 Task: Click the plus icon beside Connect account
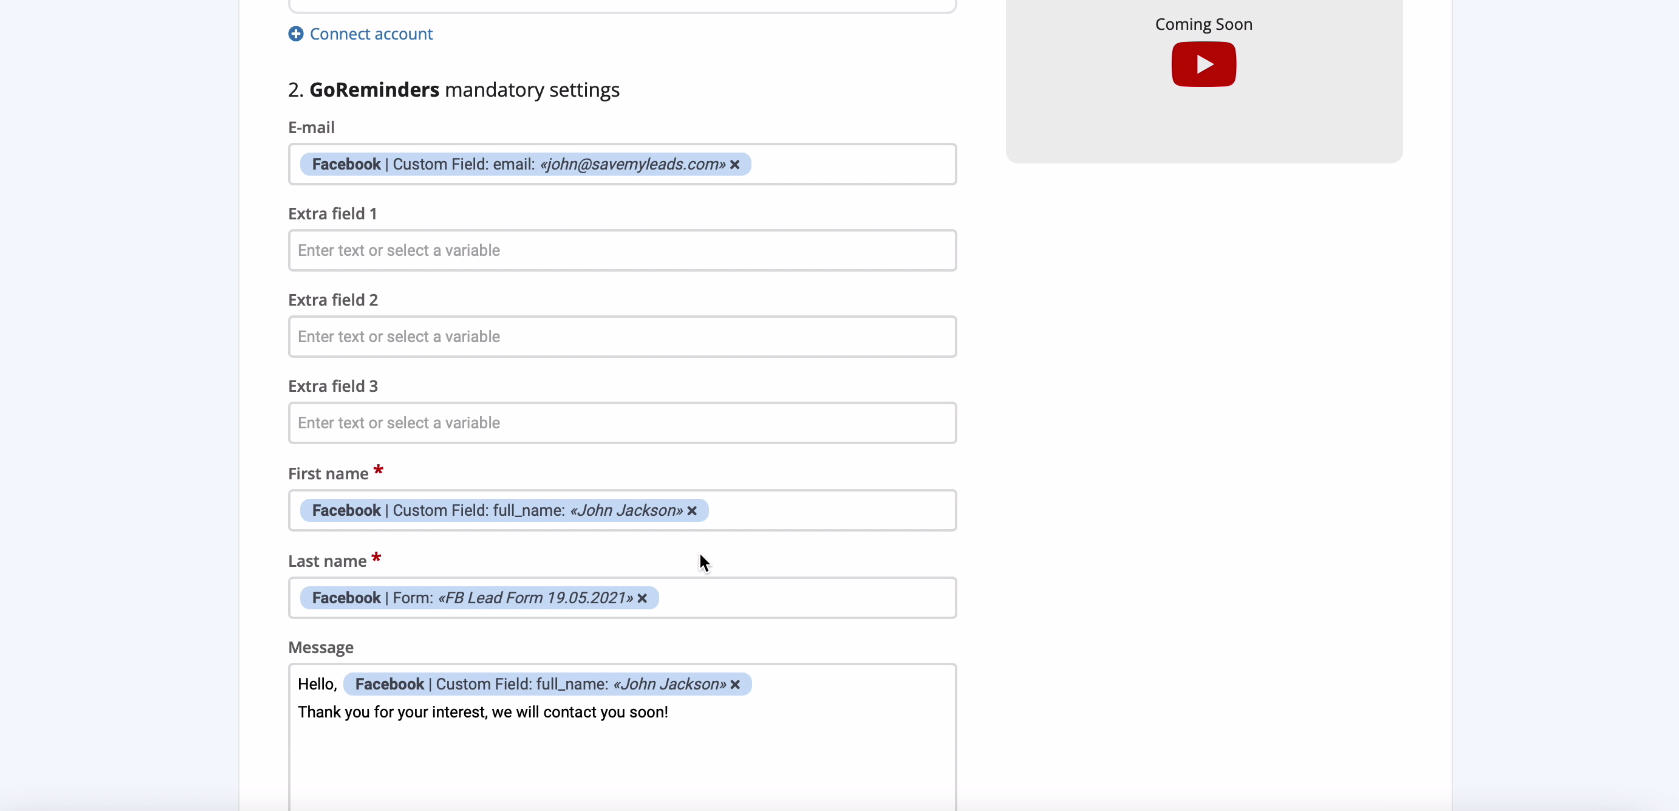tap(296, 34)
